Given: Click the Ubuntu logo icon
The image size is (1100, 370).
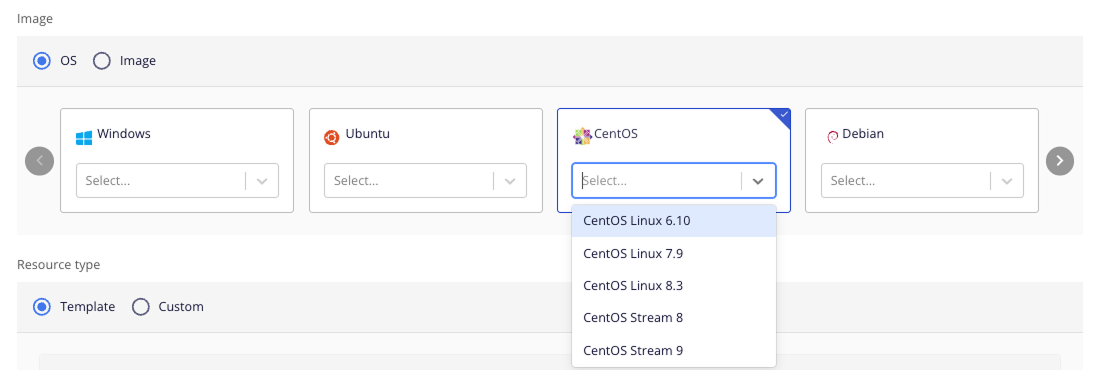Looking at the screenshot, I should point(332,138).
